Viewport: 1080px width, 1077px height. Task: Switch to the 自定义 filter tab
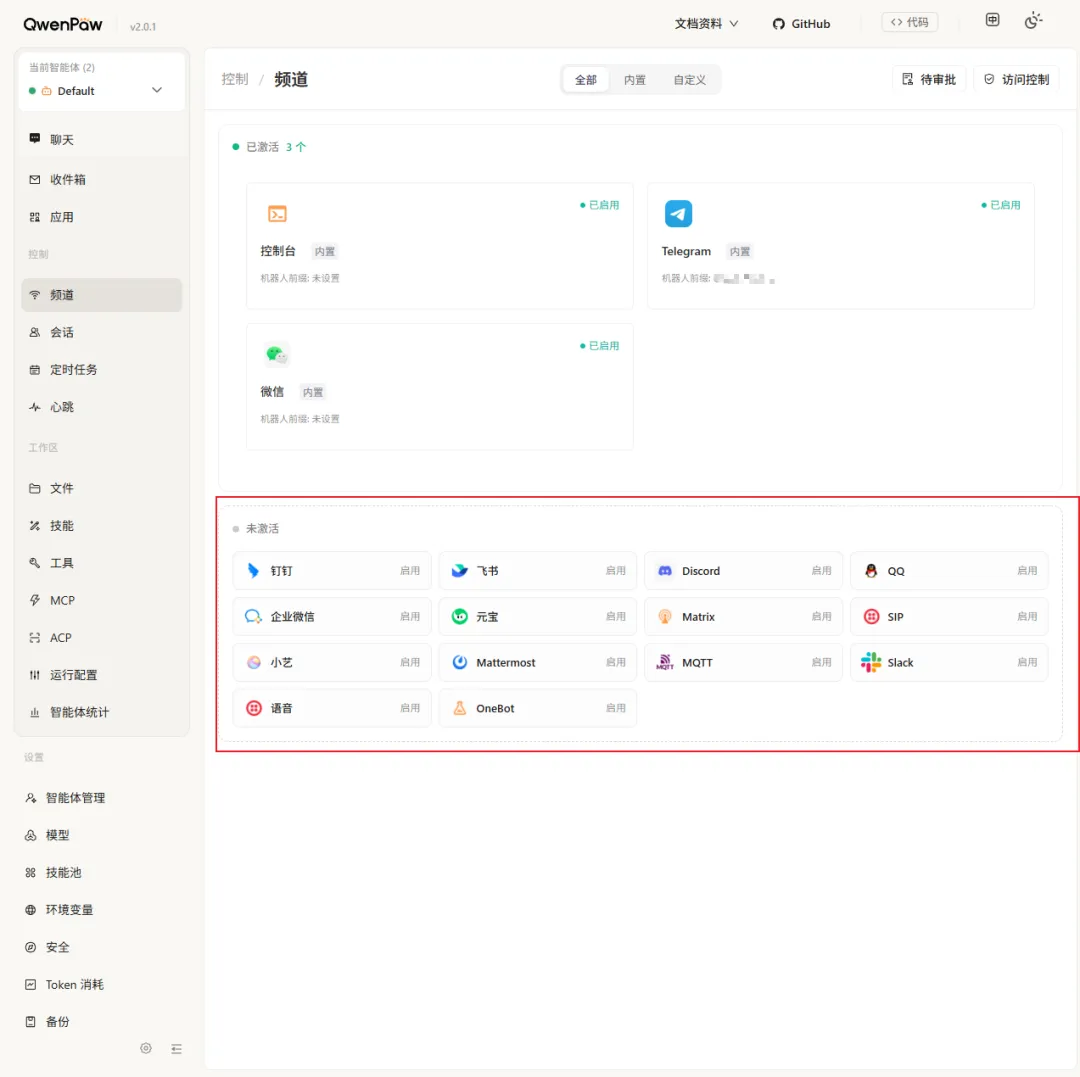click(x=689, y=80)
